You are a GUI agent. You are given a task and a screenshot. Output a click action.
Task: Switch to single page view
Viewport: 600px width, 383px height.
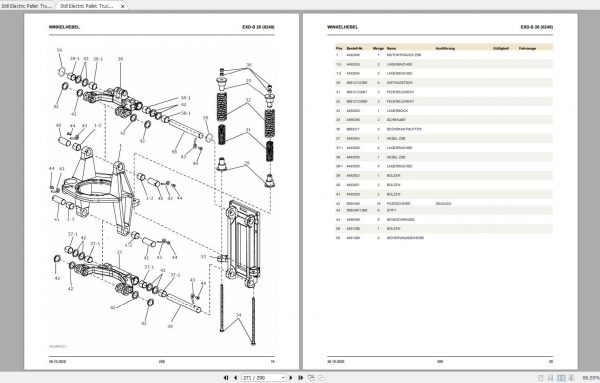click(541, 378)
